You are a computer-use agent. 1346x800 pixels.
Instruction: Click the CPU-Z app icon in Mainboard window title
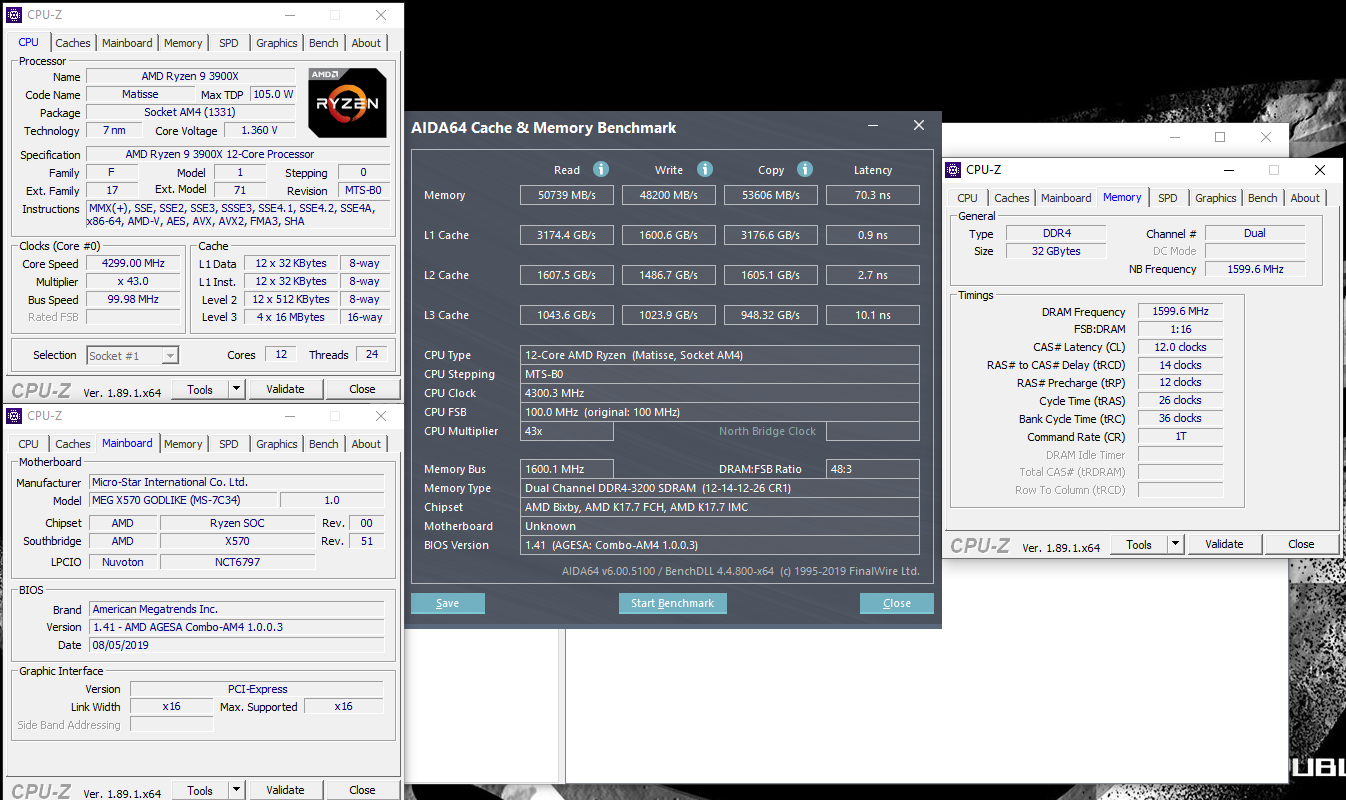pyautogui.click(x=14, y=416)
